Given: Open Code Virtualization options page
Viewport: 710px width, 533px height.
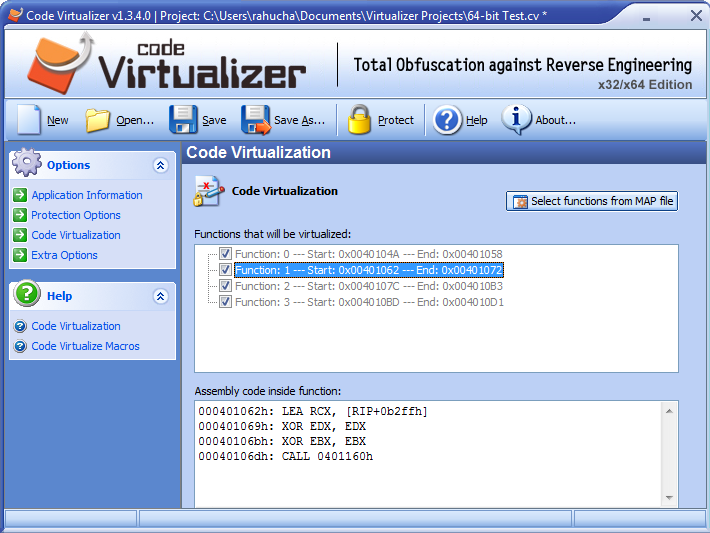Looking at the screenshot, I should point(76,235).
